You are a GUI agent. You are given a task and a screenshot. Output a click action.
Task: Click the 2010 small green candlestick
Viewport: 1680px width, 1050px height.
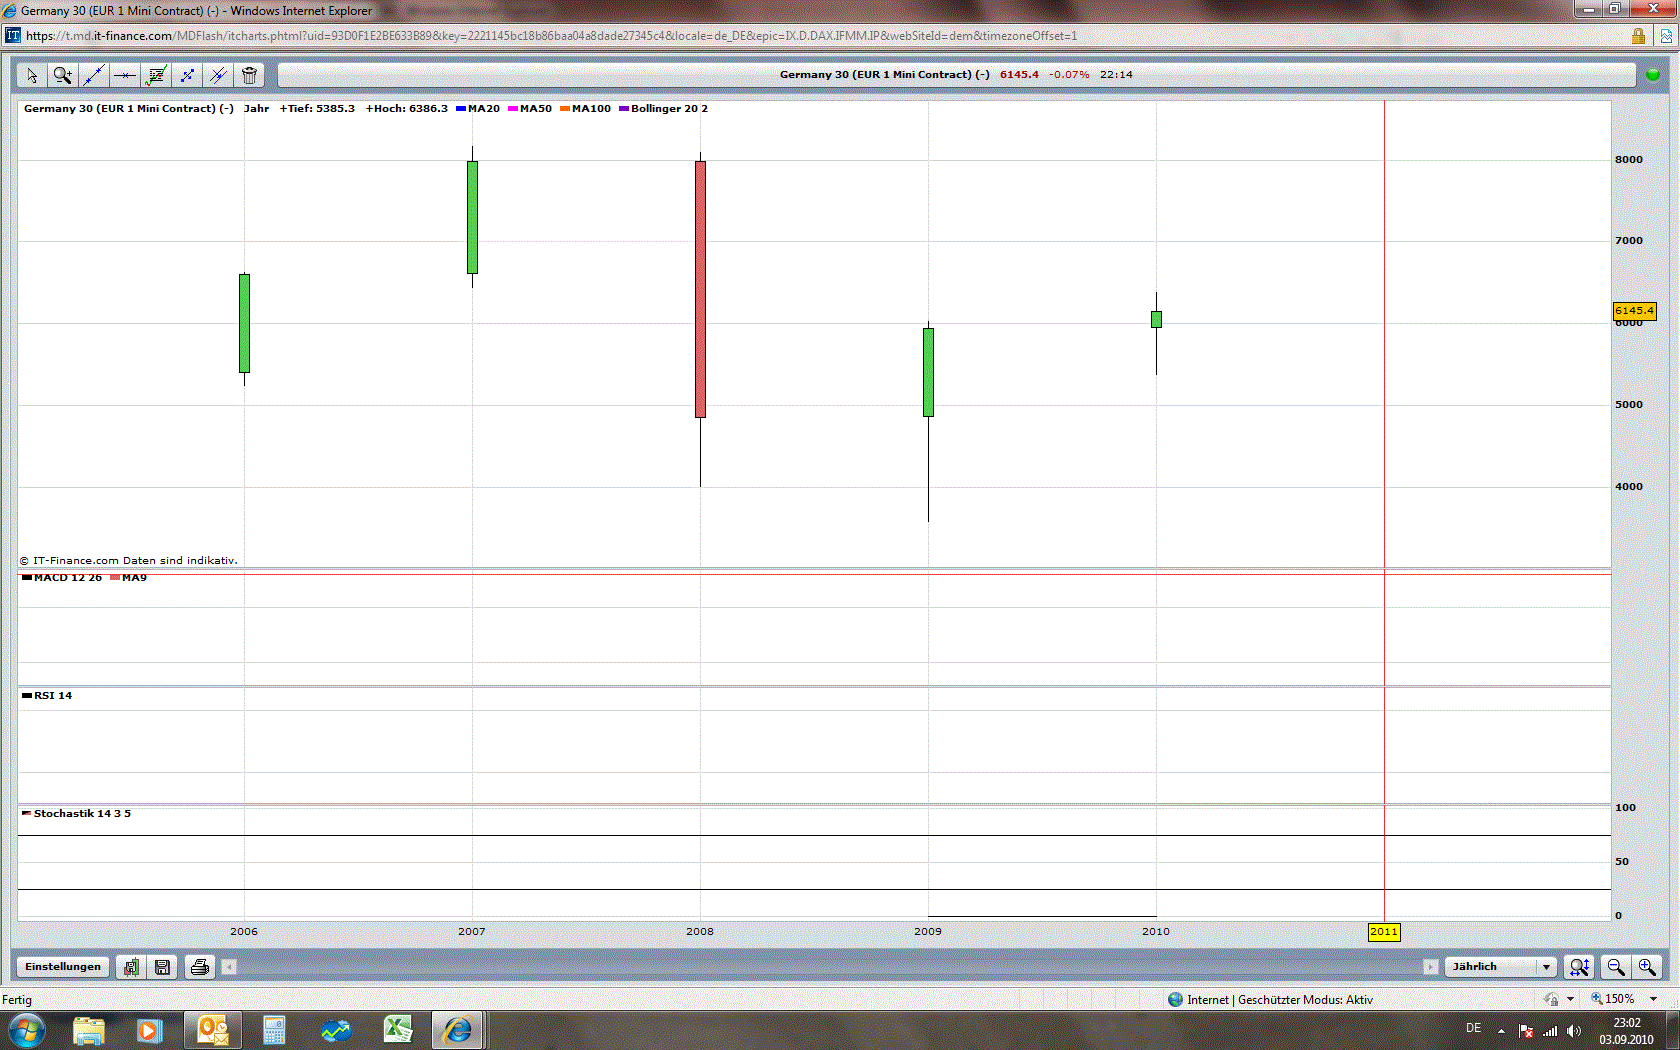pyautogui.click(x=1156, y=319)
